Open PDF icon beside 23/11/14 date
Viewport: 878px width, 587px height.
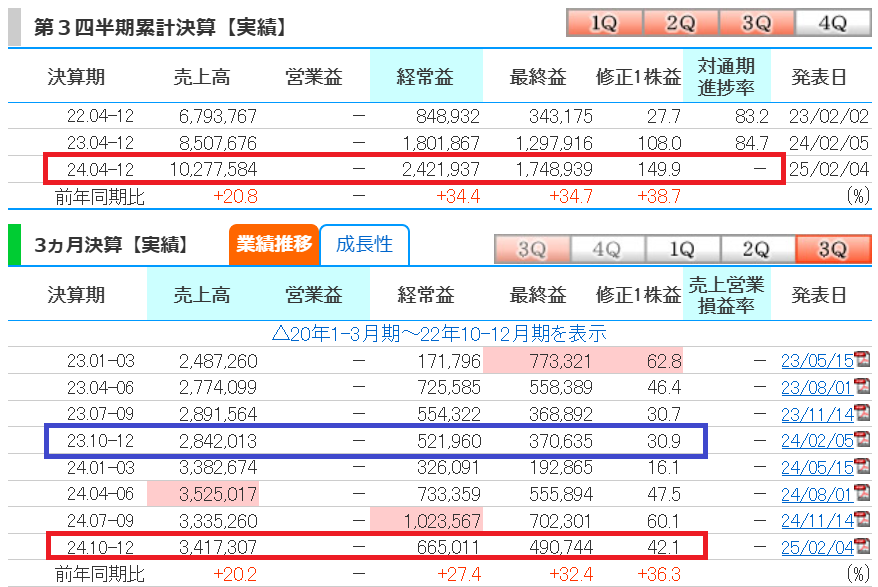(x=862, y=412)
